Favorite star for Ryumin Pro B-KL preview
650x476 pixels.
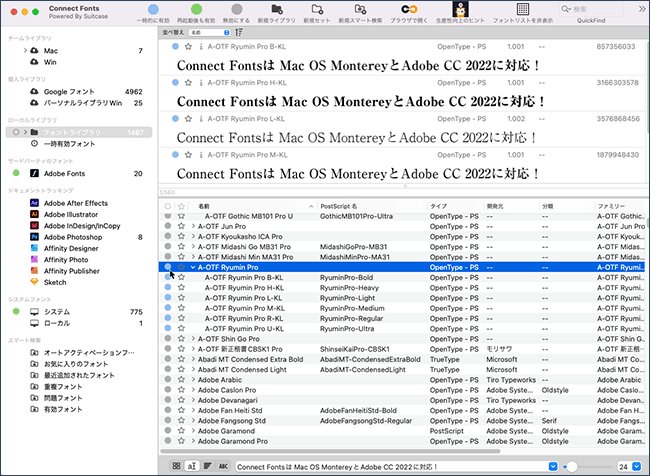click(x=188, y=47)
